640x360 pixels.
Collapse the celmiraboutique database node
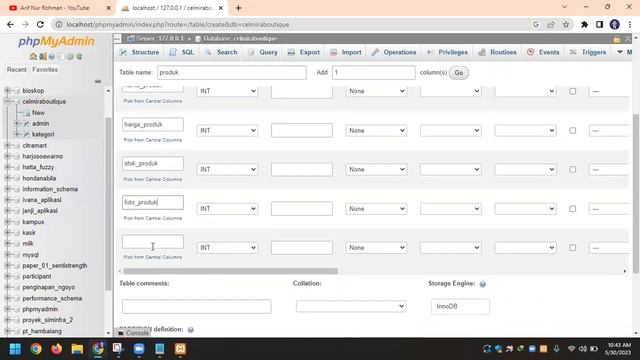7,101
